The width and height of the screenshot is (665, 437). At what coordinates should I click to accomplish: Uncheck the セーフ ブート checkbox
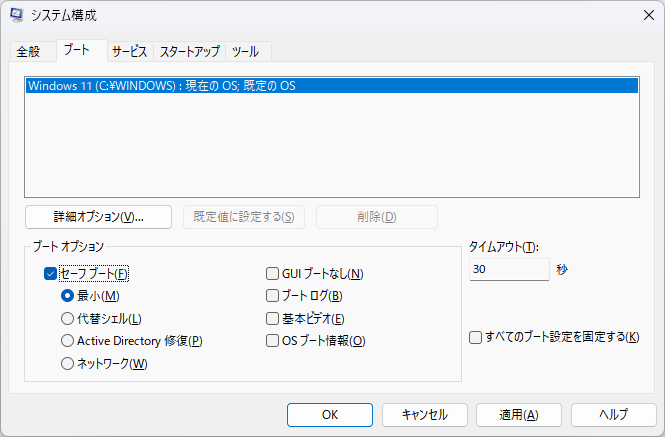(x=51, y=273)
